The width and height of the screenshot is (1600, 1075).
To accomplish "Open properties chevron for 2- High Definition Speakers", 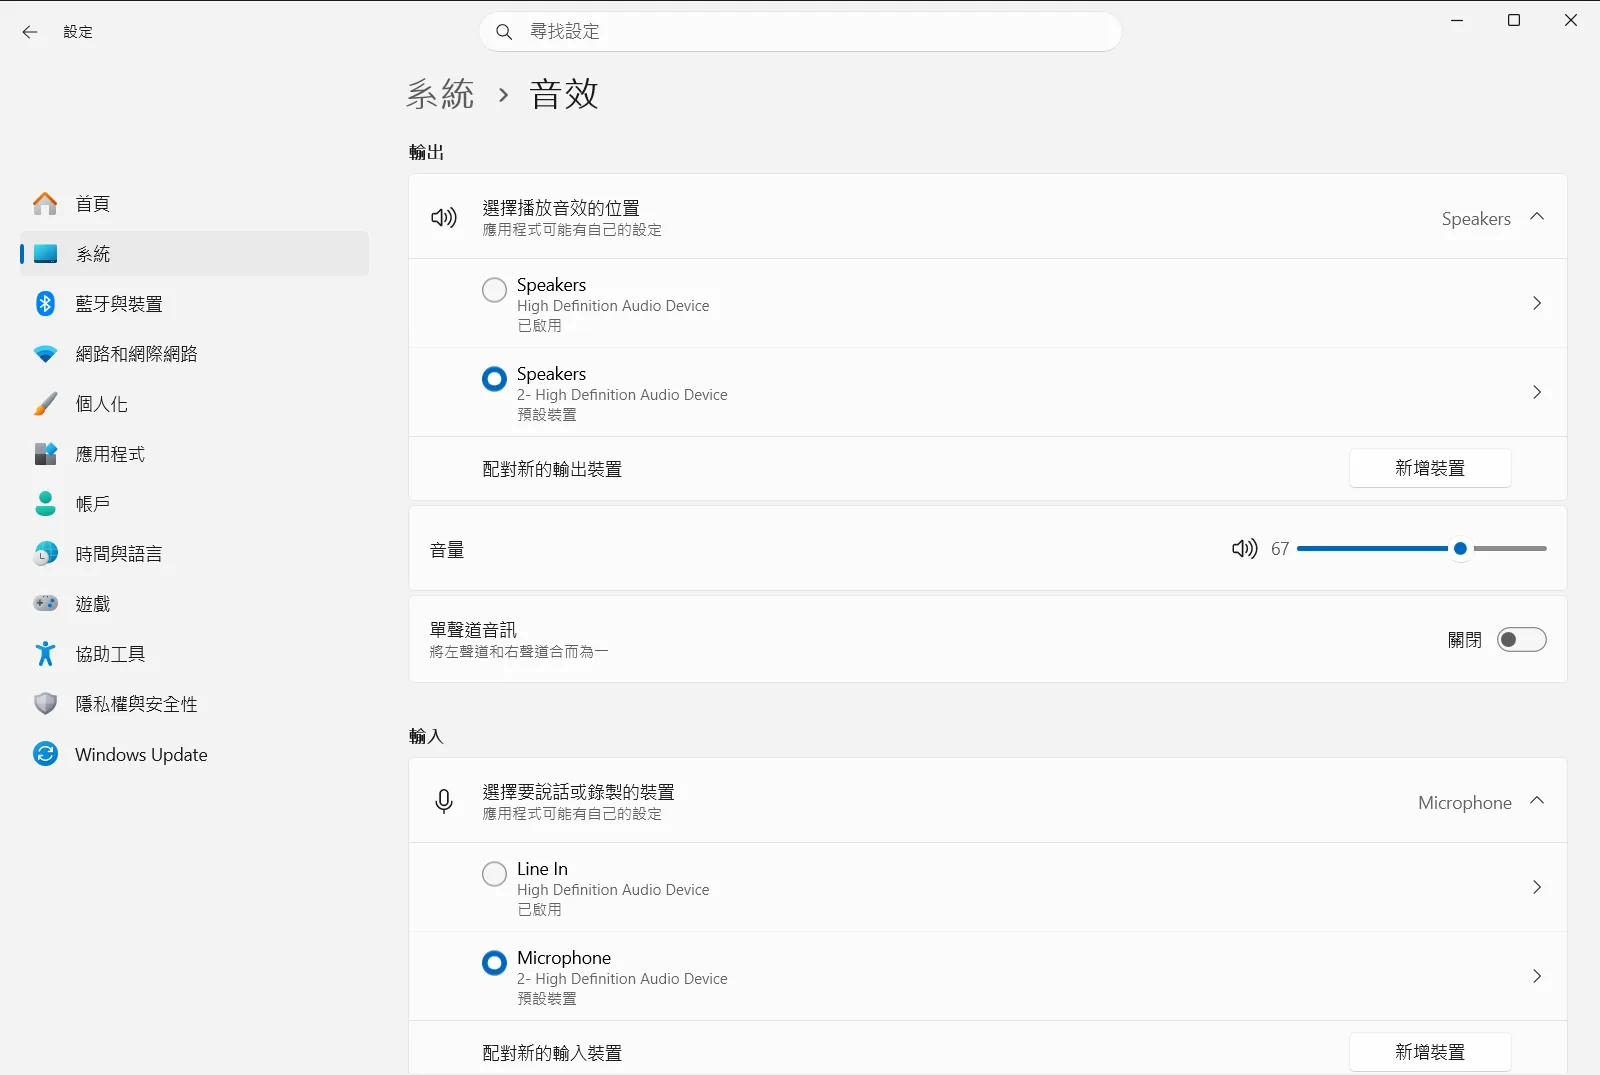I will 1537,392.
